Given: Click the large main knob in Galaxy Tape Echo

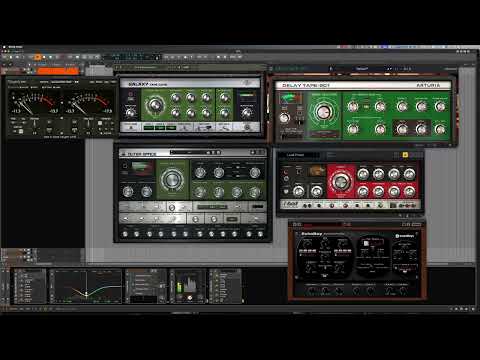Looking at the screenshot, I should point(154,105).
